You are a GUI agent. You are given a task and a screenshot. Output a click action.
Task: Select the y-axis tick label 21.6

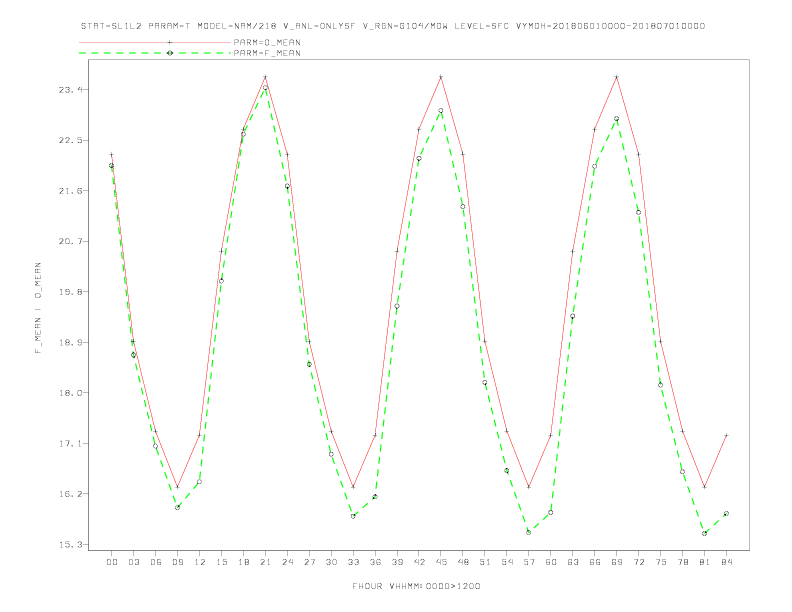click(x=70, y=191)
